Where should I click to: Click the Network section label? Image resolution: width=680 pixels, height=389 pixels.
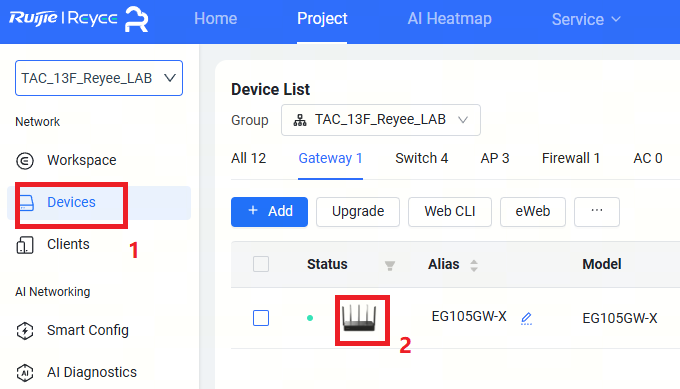click(37, 122)
